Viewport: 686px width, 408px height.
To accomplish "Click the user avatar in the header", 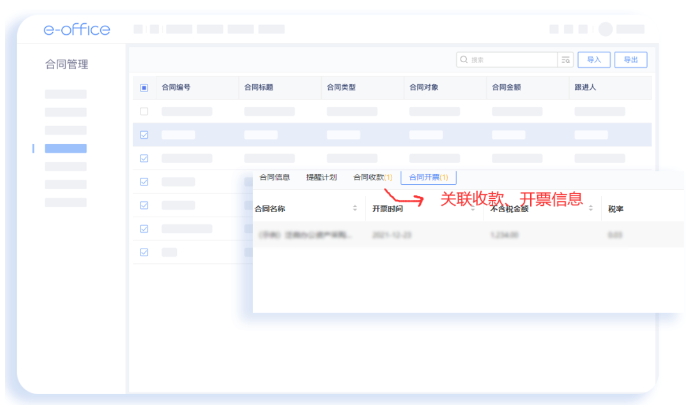I will coord(605,30).
